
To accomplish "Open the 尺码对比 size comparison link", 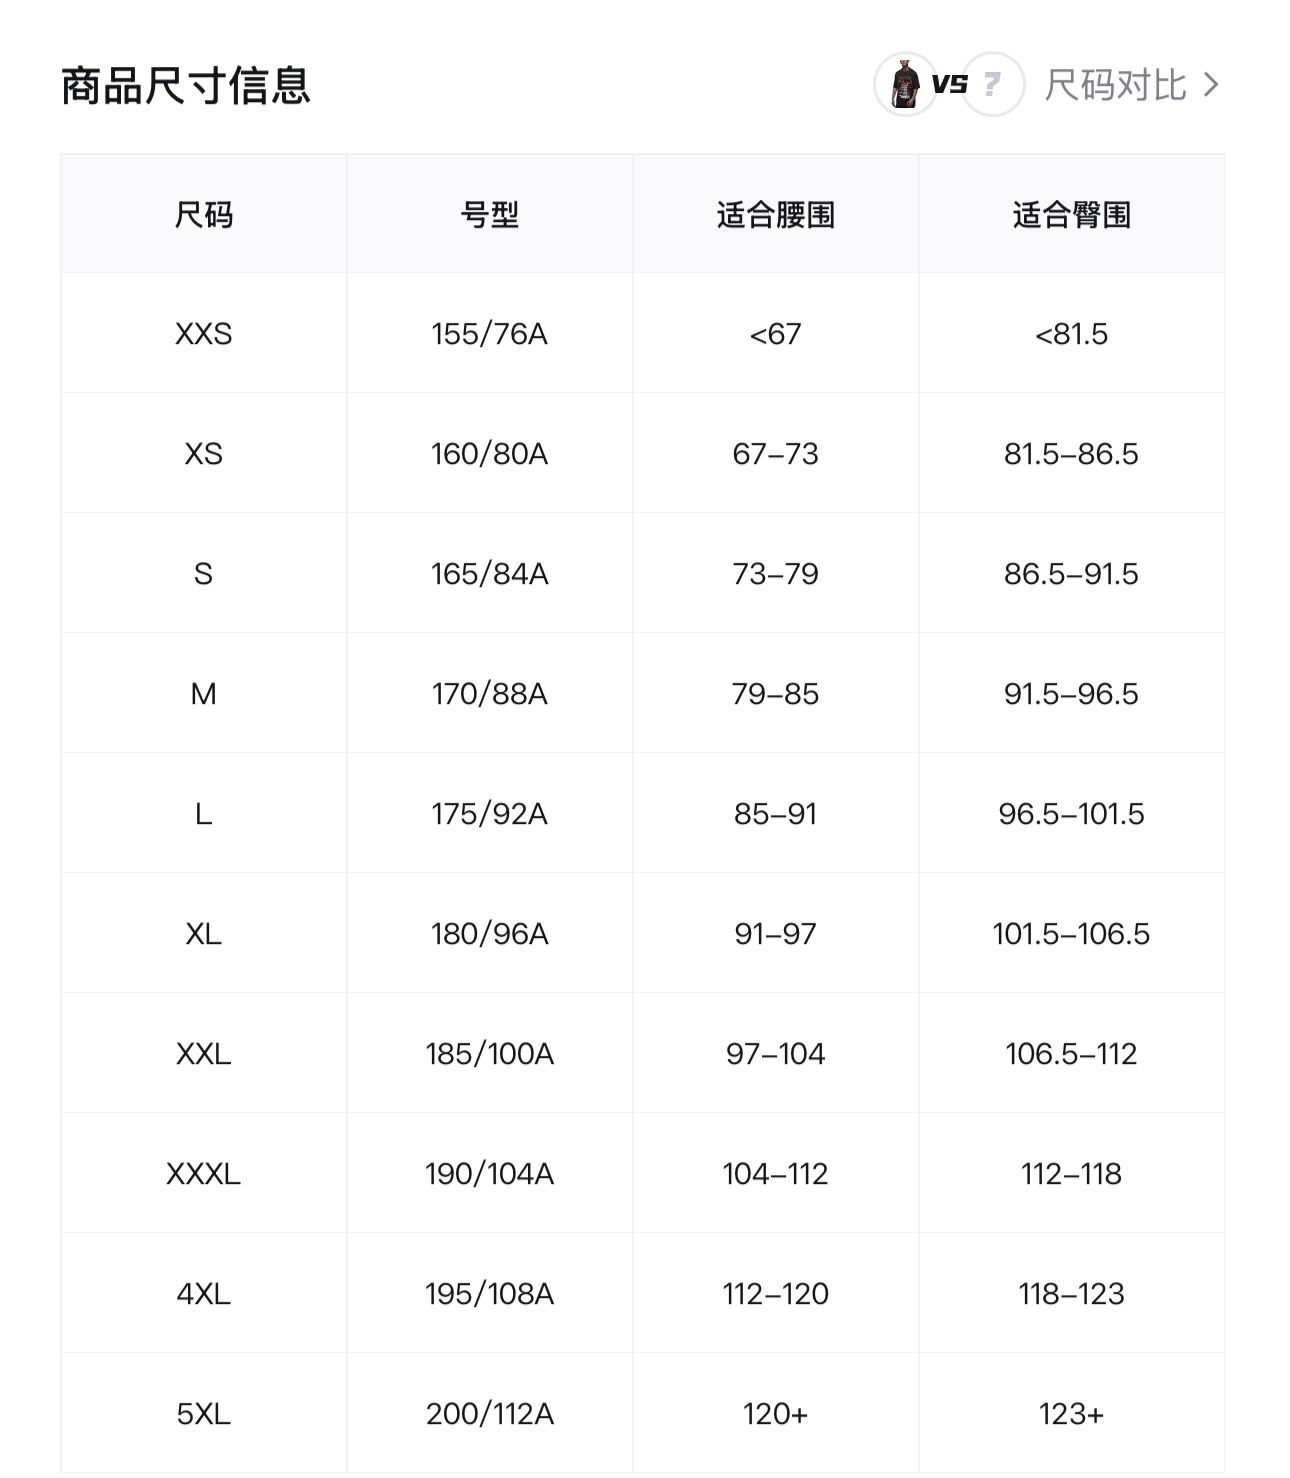I will [x=1115, y=85].
